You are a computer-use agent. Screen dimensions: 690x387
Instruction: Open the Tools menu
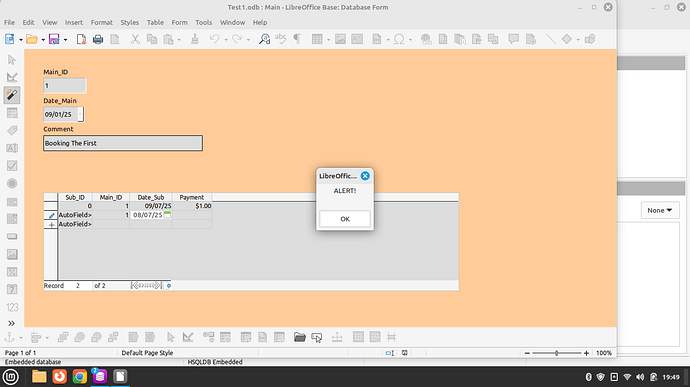(203, 22)
